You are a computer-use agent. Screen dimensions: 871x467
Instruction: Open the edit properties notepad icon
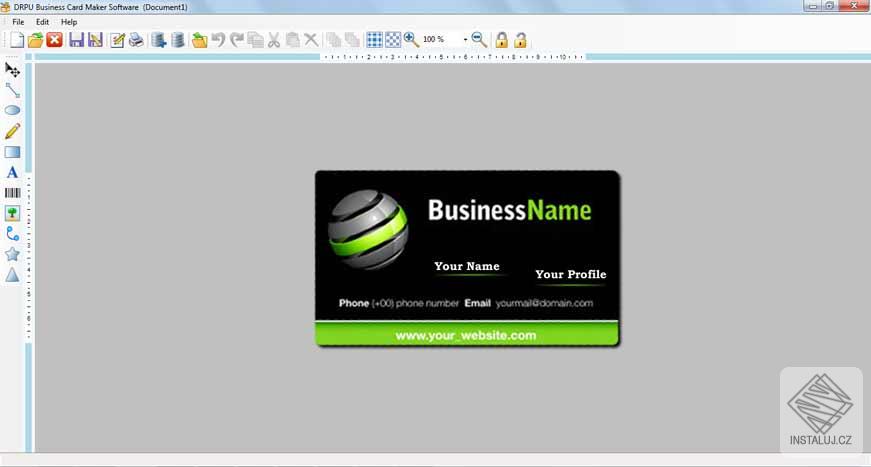(117, 40)
